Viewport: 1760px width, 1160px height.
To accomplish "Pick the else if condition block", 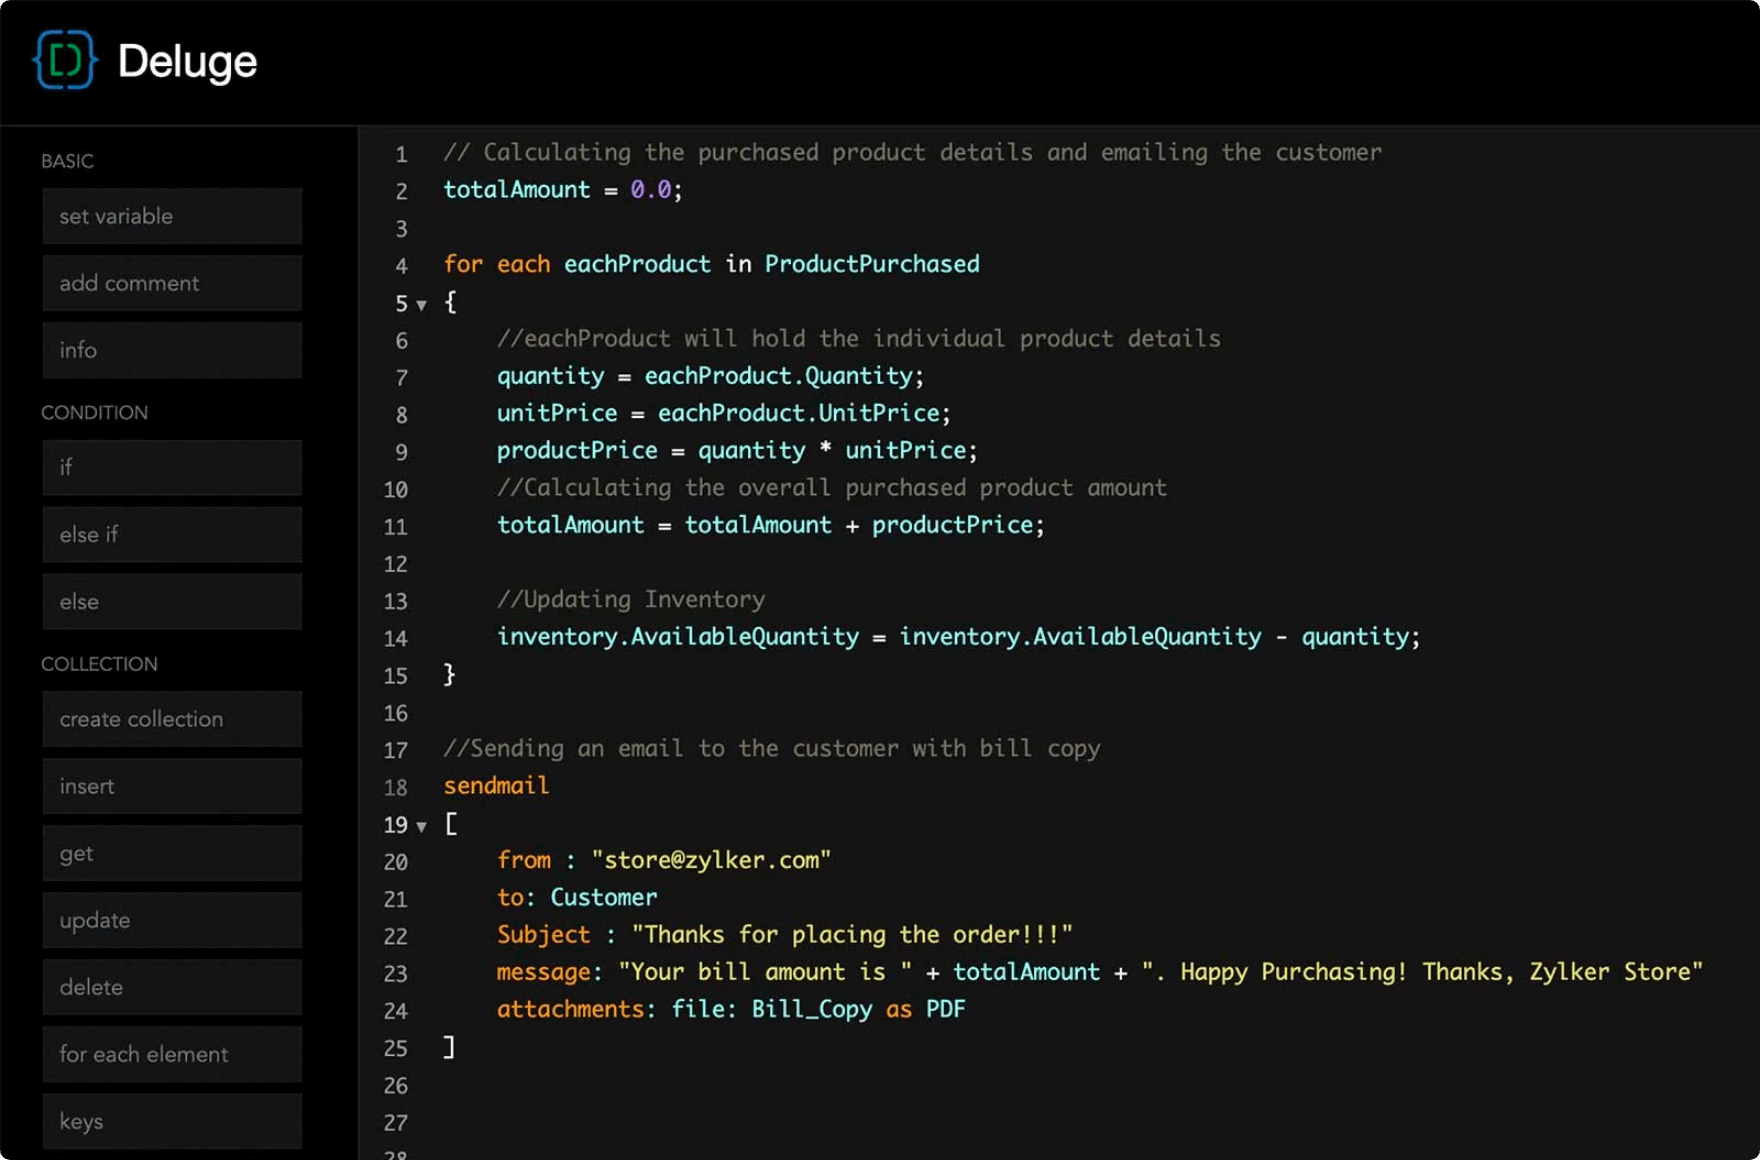I will [172, 534].
